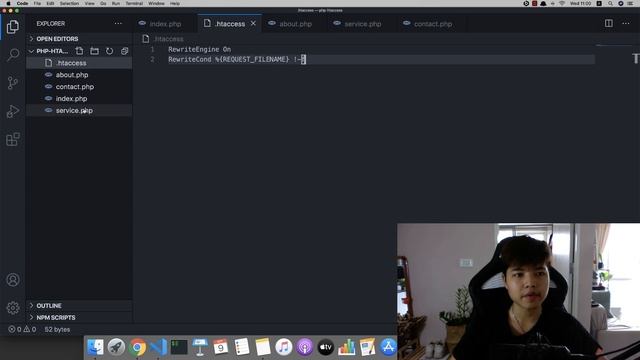Open the Go menu
Screen dimensions: 640x360
click(103, 3)
